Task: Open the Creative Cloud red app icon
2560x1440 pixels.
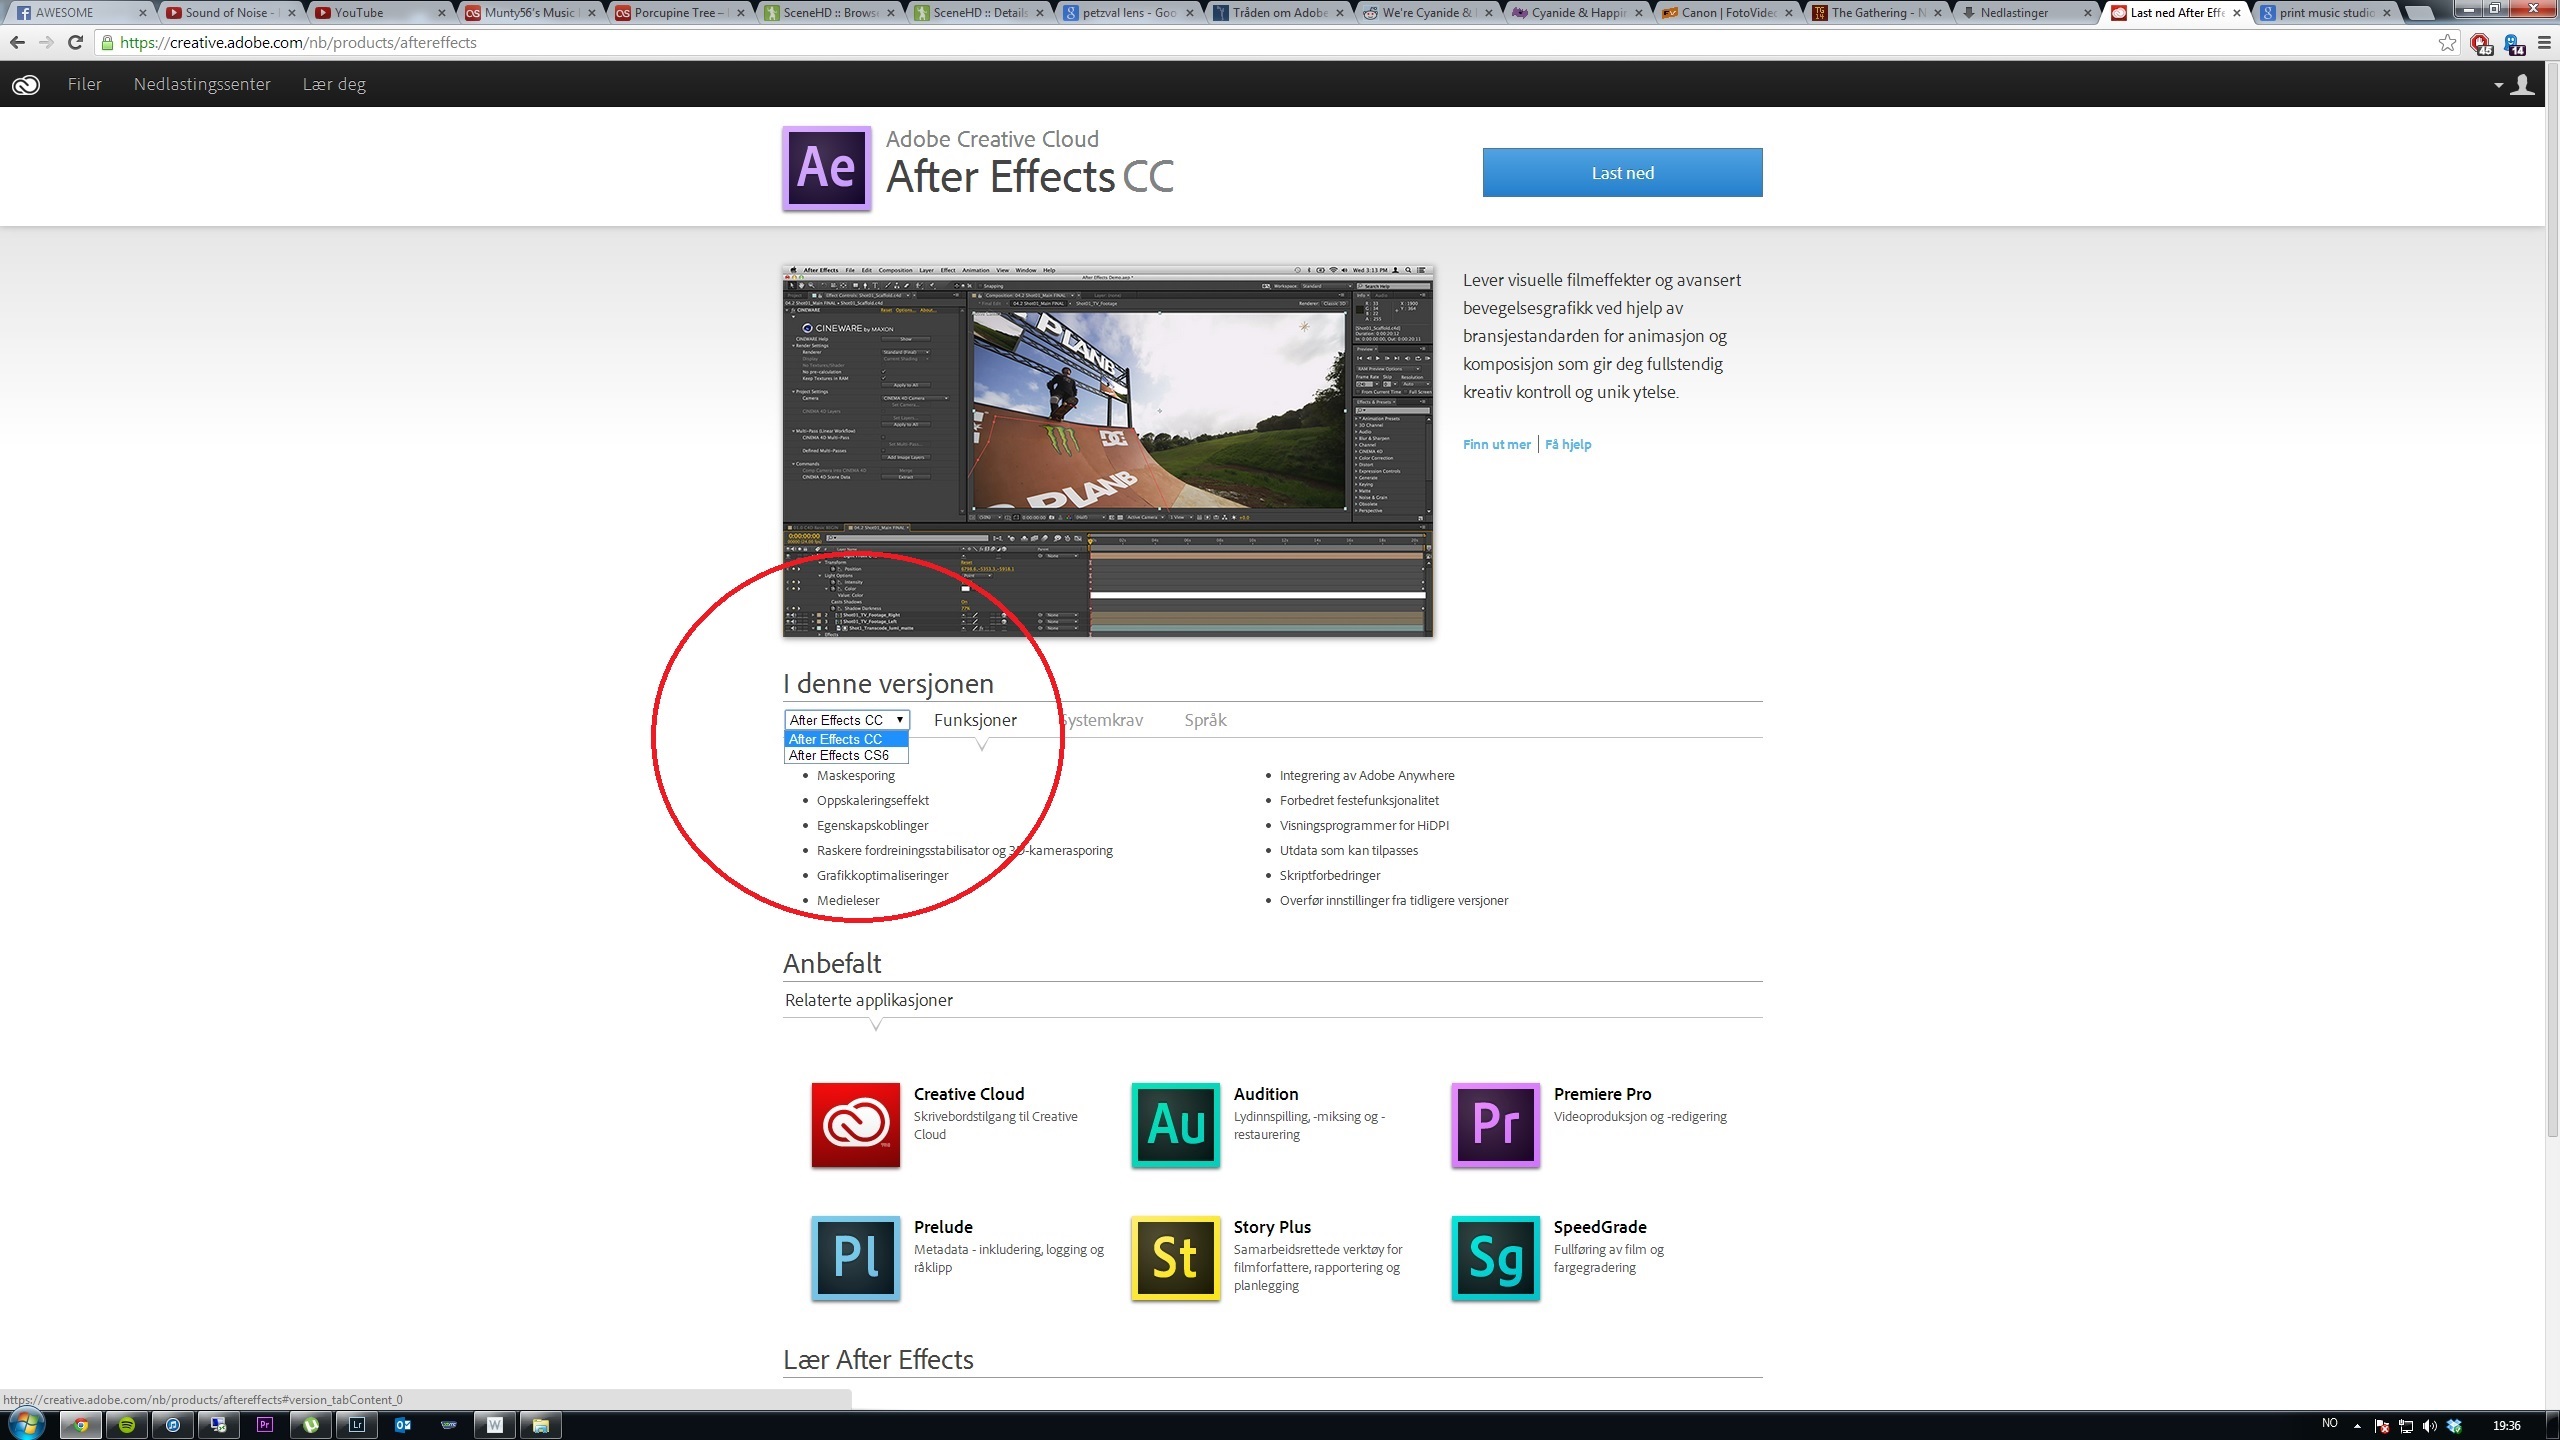Action: pos(855,1125)
